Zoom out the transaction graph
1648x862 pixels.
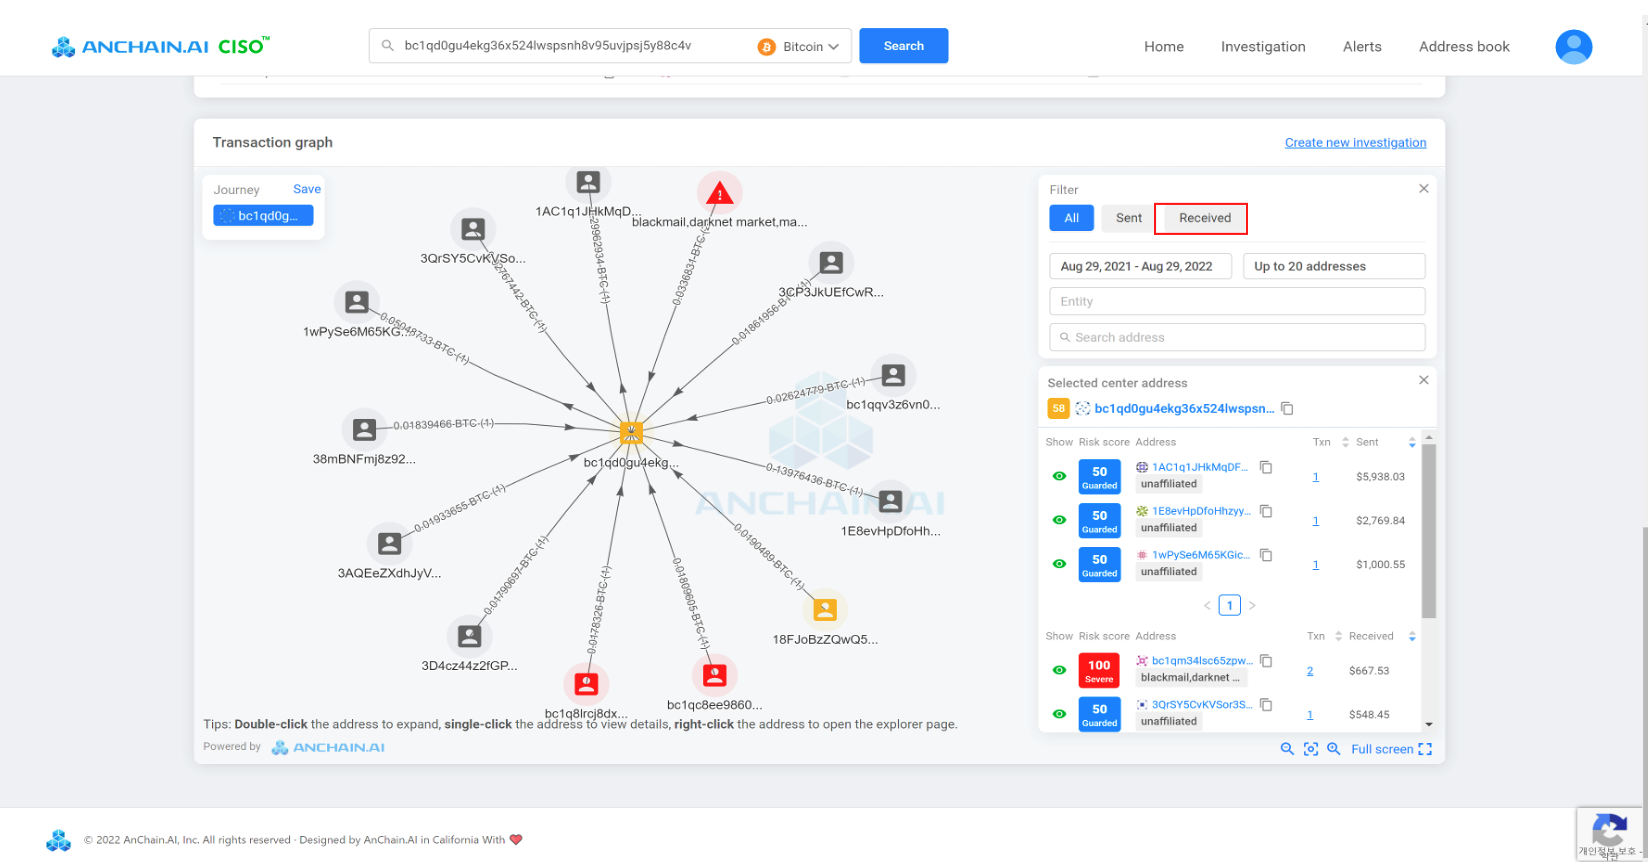coord(1287,749)
